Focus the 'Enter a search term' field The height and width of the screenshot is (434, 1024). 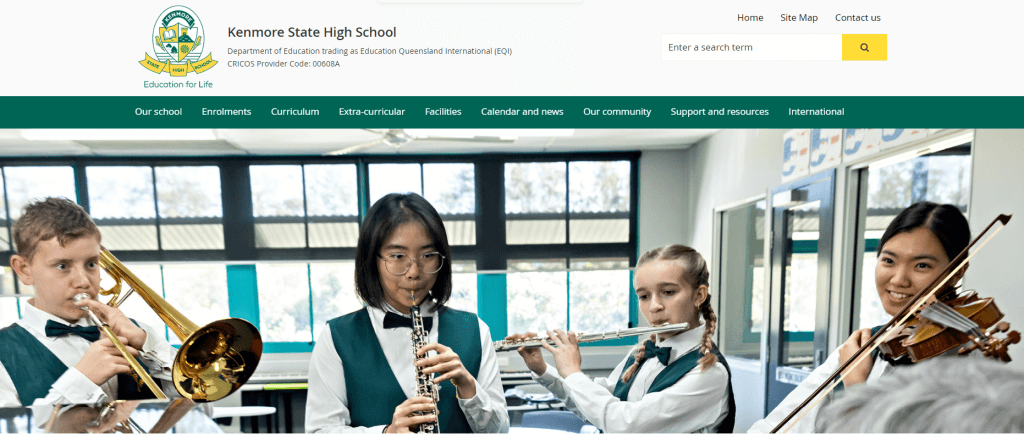coord(752,47)
